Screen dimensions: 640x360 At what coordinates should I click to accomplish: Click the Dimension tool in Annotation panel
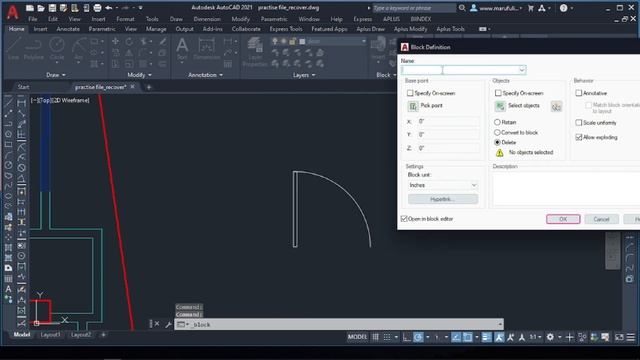(207, 49)
